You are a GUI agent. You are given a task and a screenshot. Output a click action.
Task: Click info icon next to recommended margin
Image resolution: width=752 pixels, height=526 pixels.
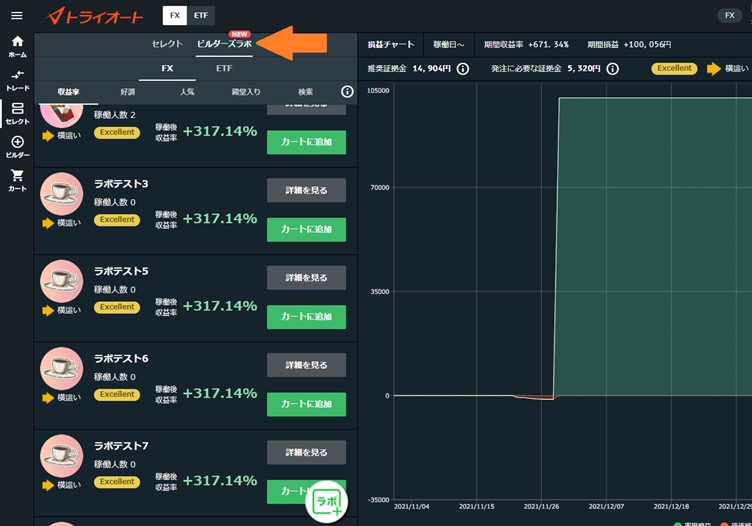[x=463, y=69]
